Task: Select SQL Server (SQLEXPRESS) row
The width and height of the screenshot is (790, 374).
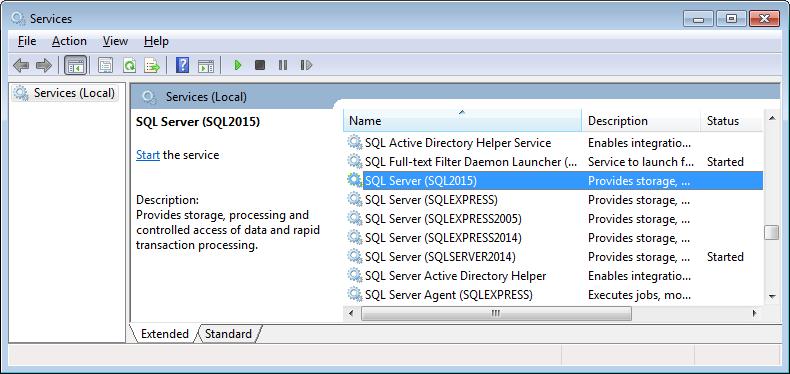Action: pos(554,200)
